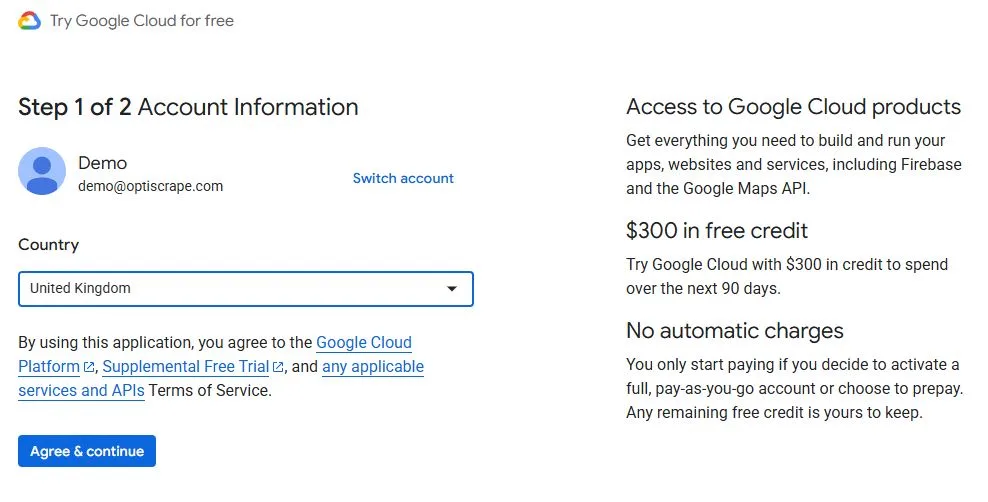Click the Terms of Service text

[210, 391]
